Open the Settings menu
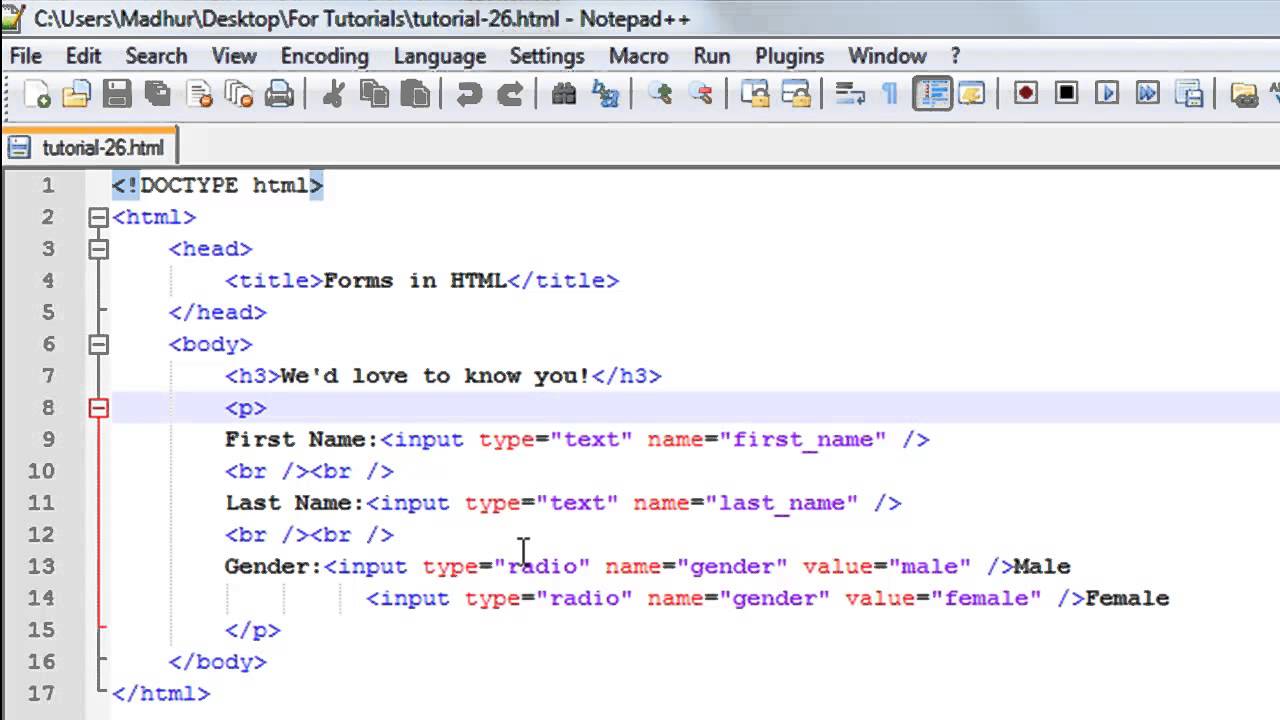This screenshot has width=1280, height=720. pos(547,56)
